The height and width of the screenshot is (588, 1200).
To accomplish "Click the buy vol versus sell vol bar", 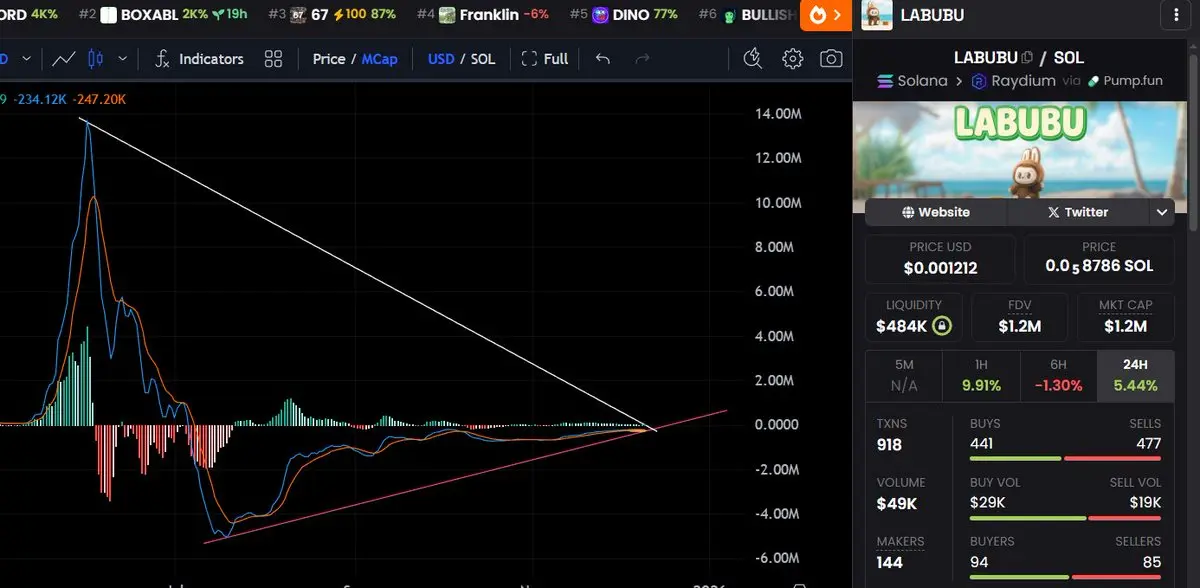I will (1066, 518).
